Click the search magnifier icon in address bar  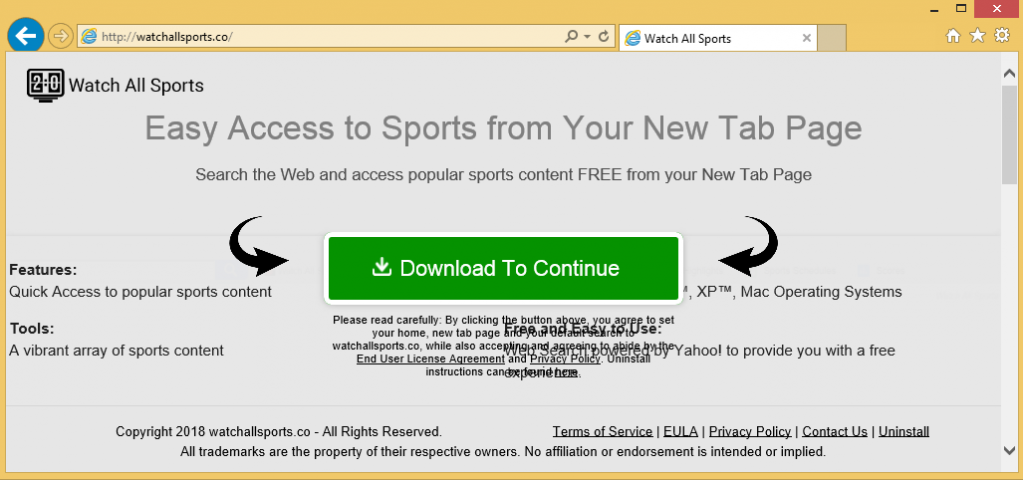[x=571, y=37]
